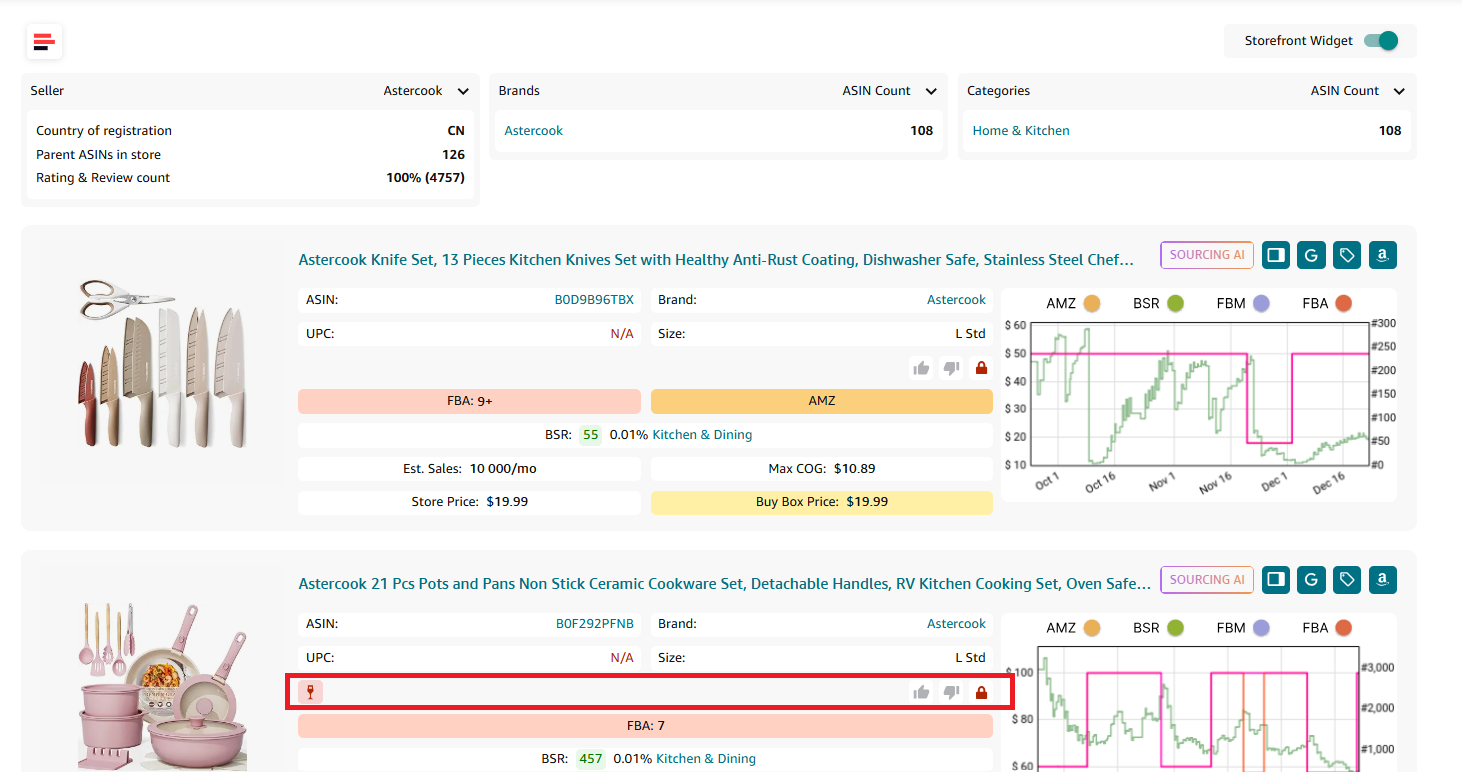Viewport: 1462px width, 772px height.
Task: Give a thumbs-up to the knife set listing
Action: pos(921,367)
